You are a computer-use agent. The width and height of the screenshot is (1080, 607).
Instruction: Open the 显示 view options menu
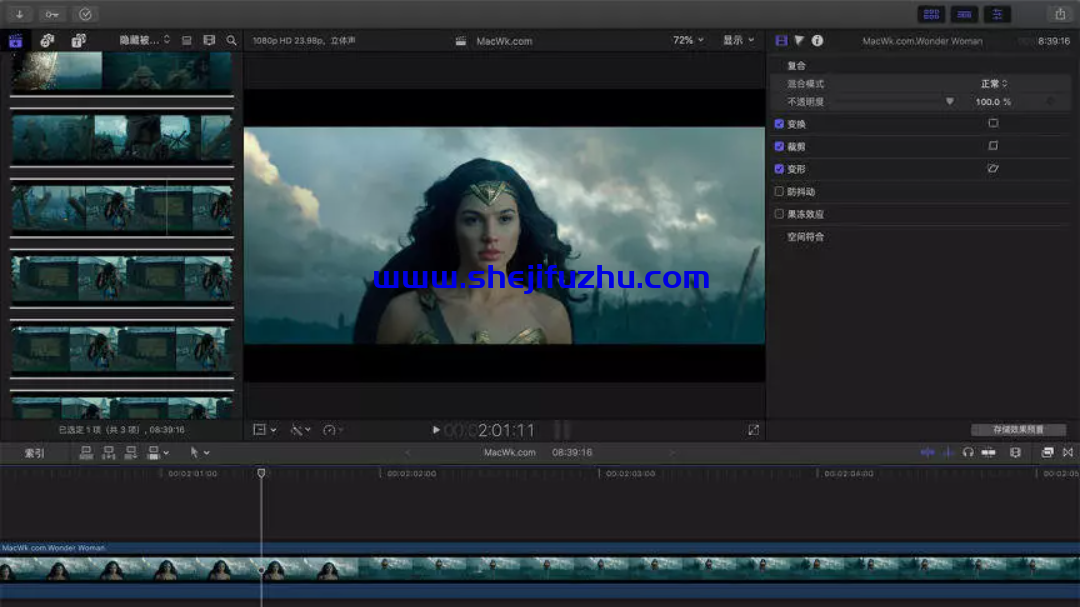(738, 41)
